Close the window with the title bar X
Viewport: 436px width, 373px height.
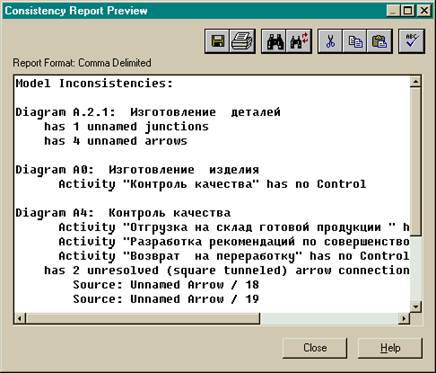(424, 10)
